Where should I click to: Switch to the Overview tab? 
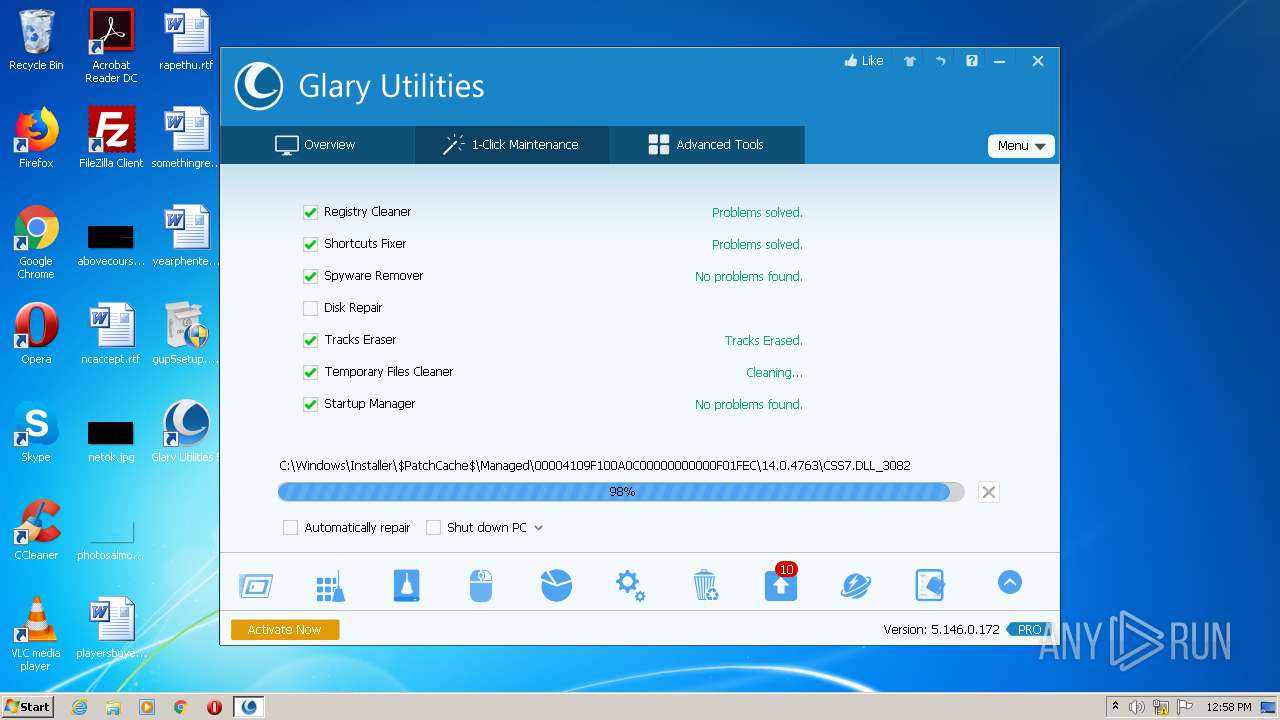coord(316,145)
